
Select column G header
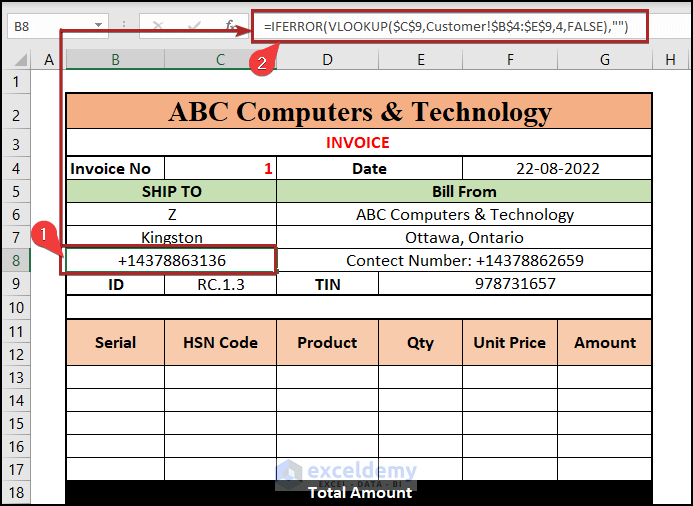pyautogui.click(x=605, y=59)
